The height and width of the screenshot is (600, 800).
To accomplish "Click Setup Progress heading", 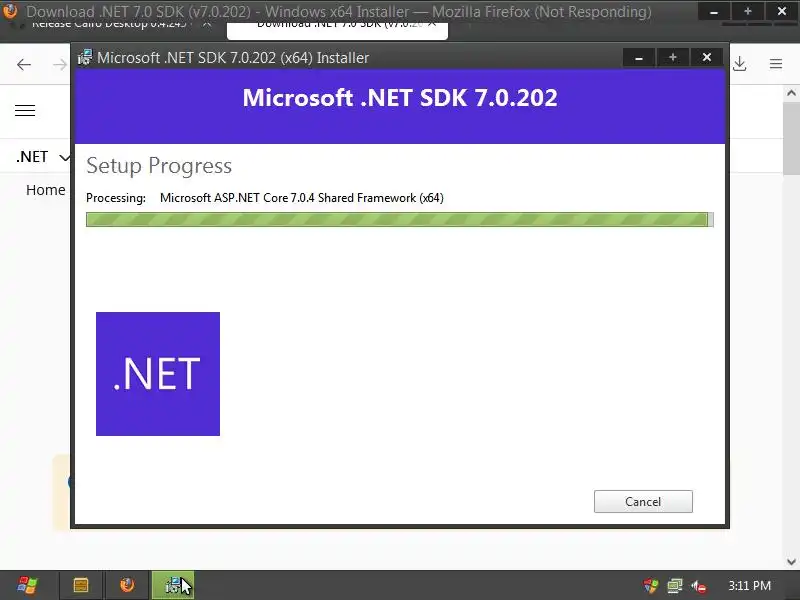I will coord(159,166).
